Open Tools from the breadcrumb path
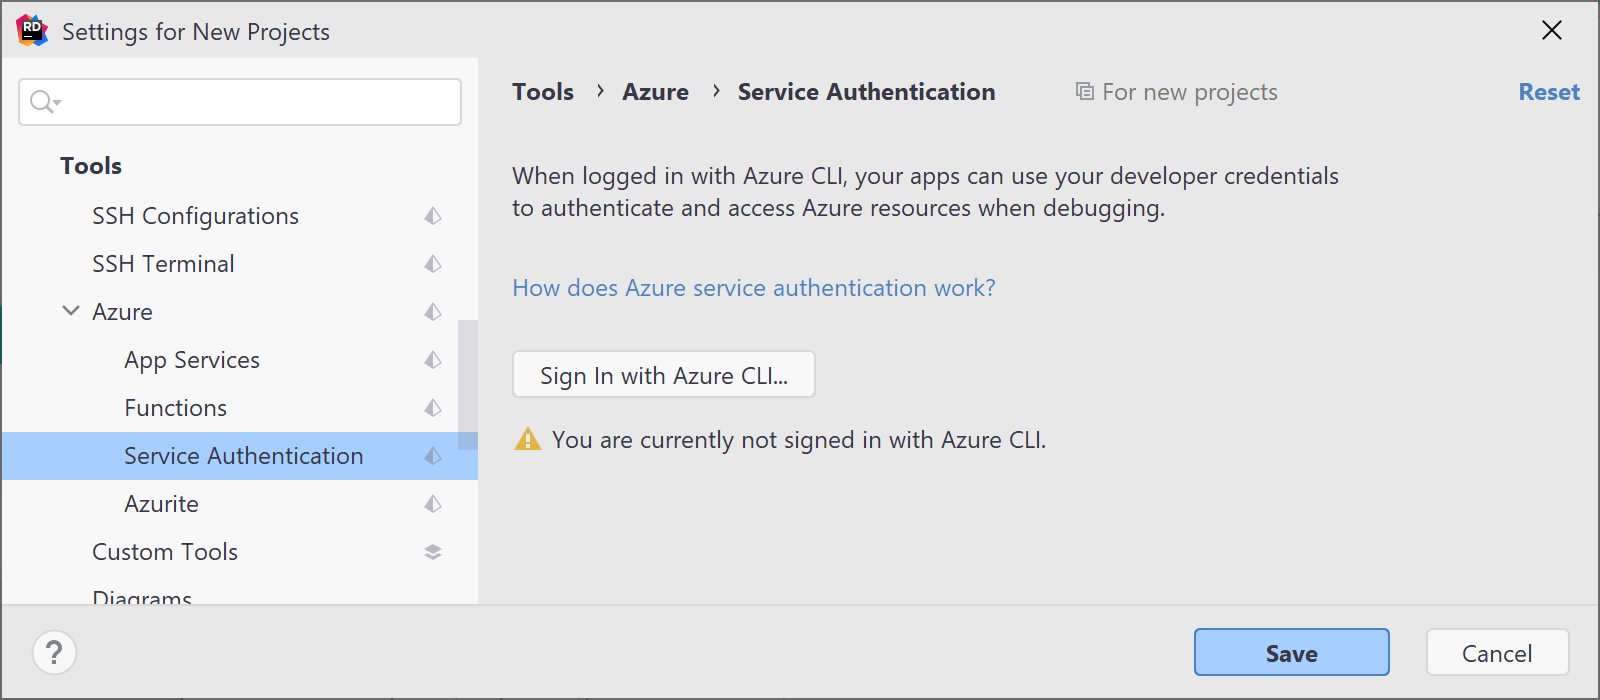Viewport: 1600px width, 700px height. 542,91
